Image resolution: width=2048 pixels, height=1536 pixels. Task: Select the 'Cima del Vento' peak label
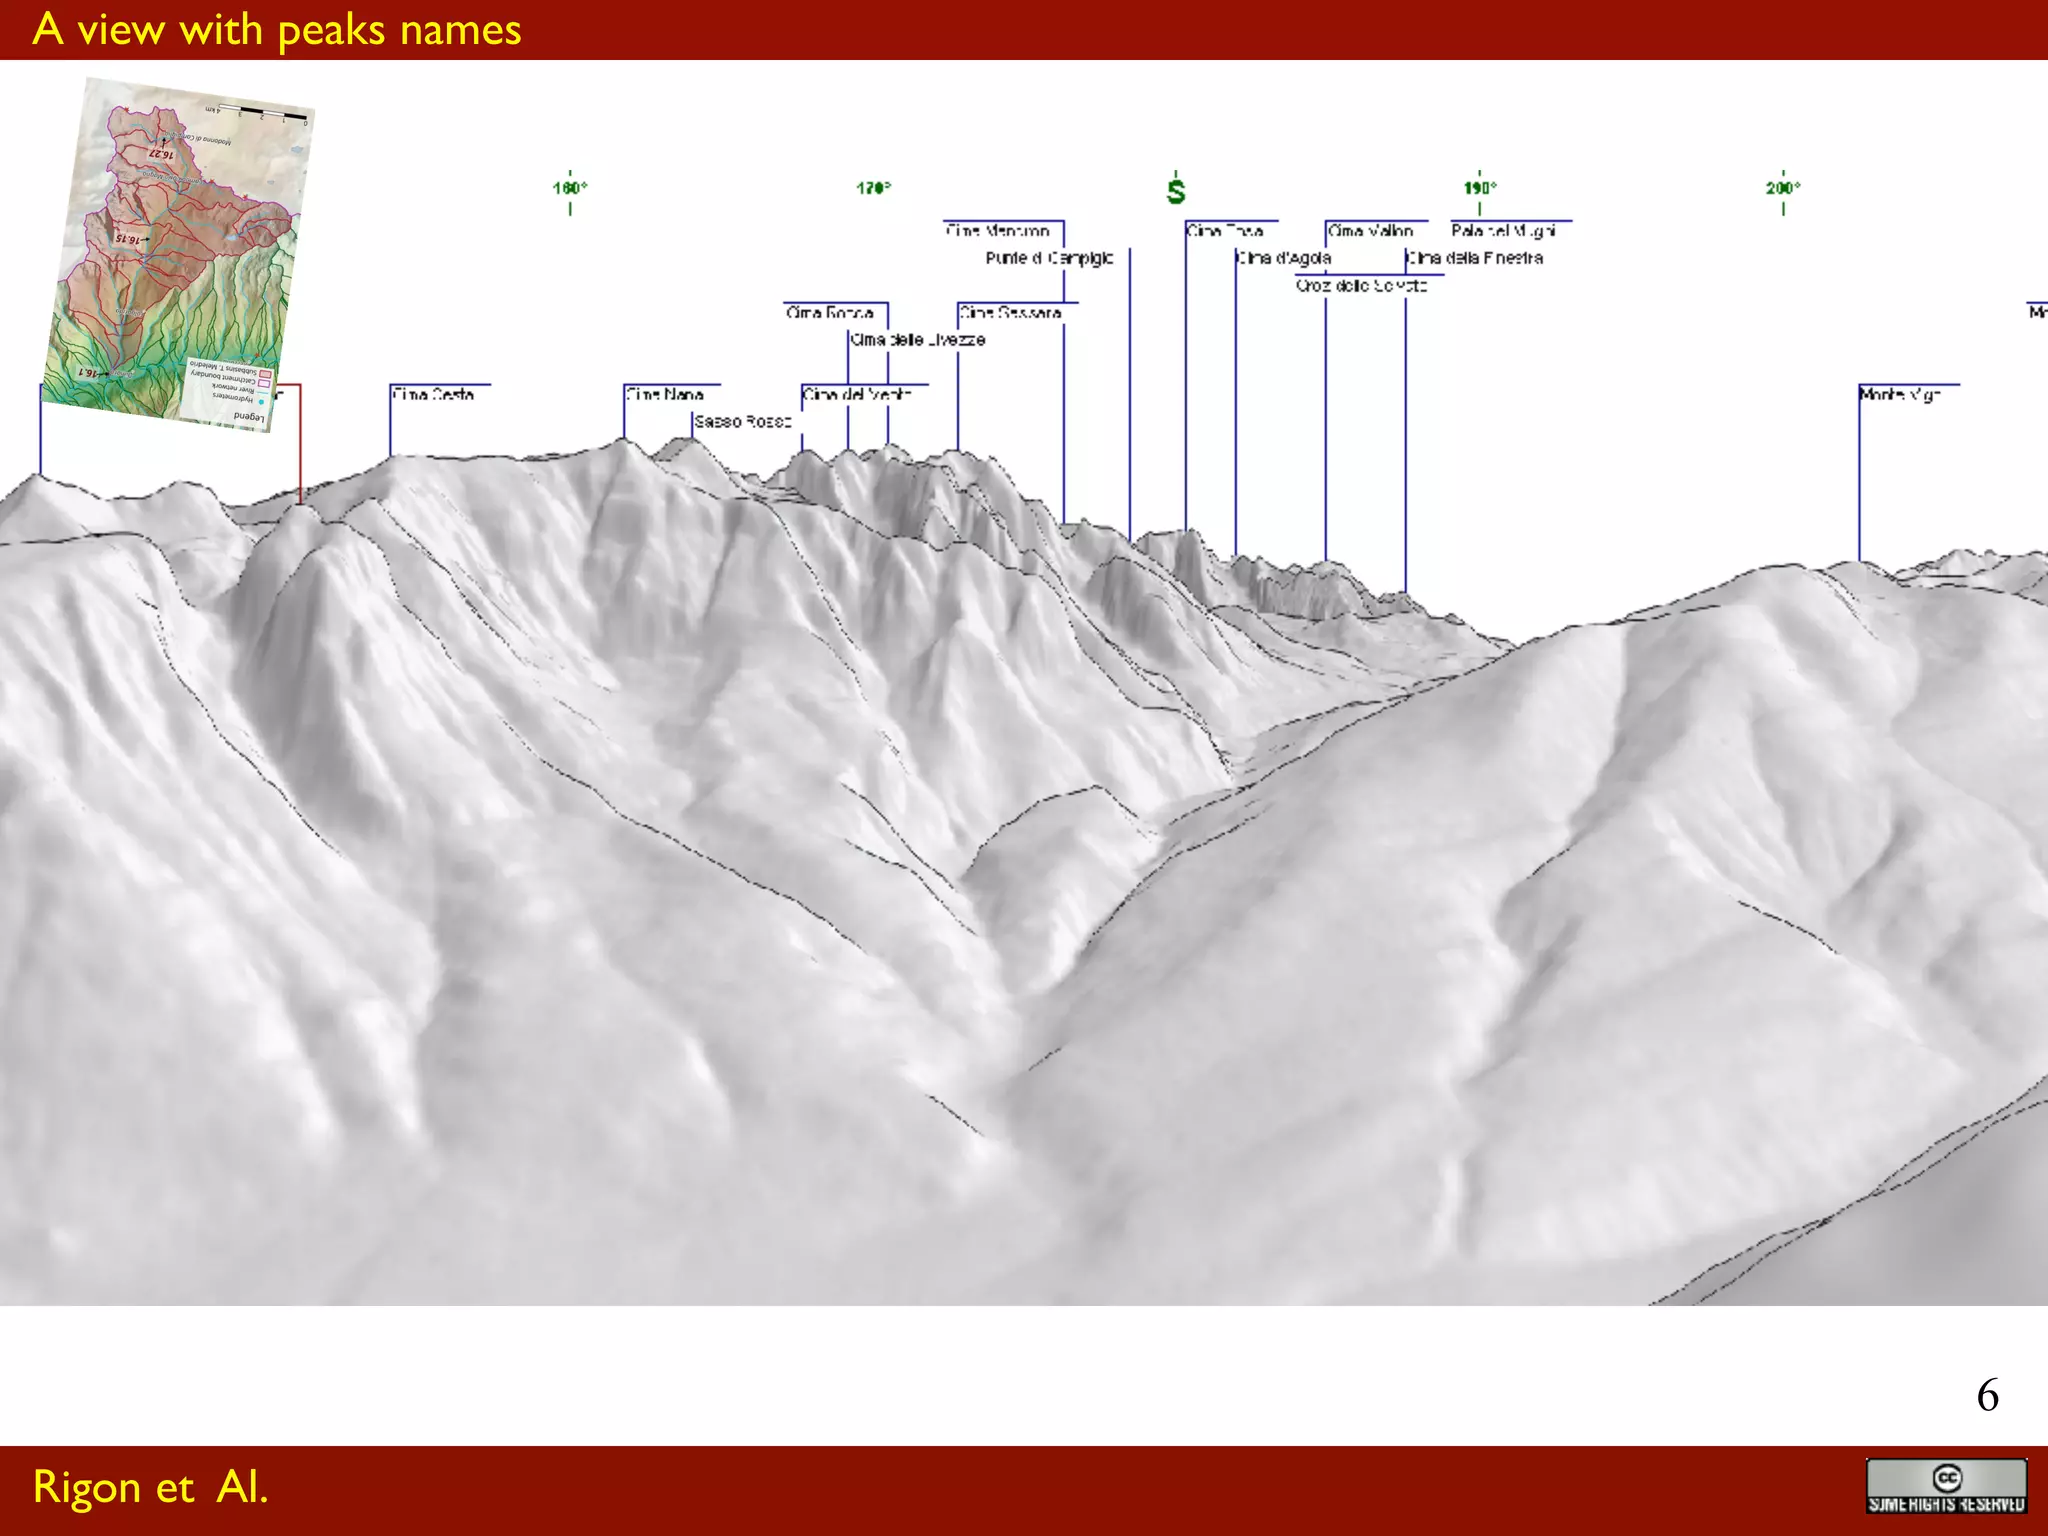(x=857, y=395)
